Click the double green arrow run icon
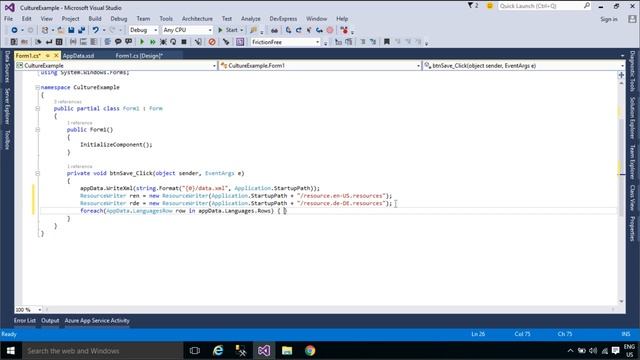Viewport: 640px width, 360px height. 152,42
